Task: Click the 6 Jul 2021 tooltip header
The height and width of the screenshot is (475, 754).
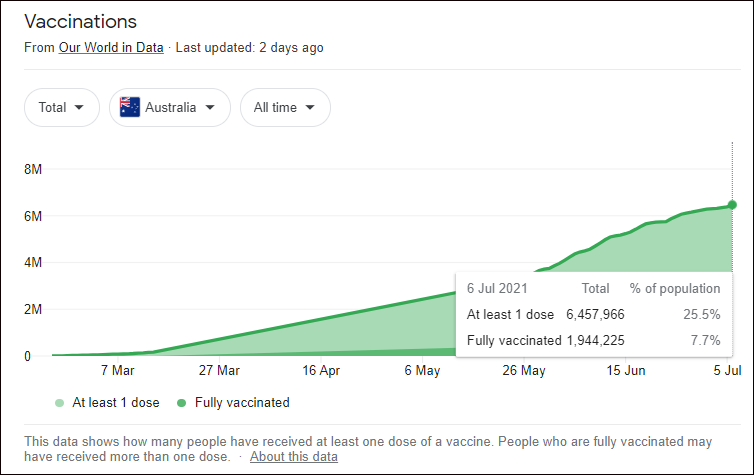Action: 496,288
